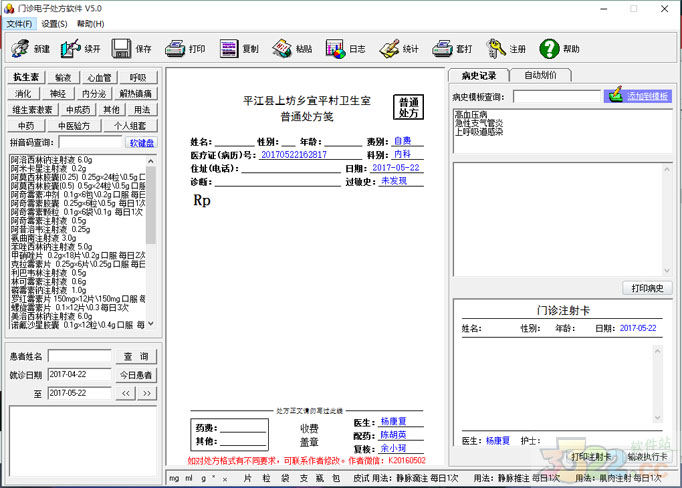Select 利巴韦林注射液 0.5g in drug list
Screen dimensions: 682x488
pyautogui.click(x=49, y=273)
